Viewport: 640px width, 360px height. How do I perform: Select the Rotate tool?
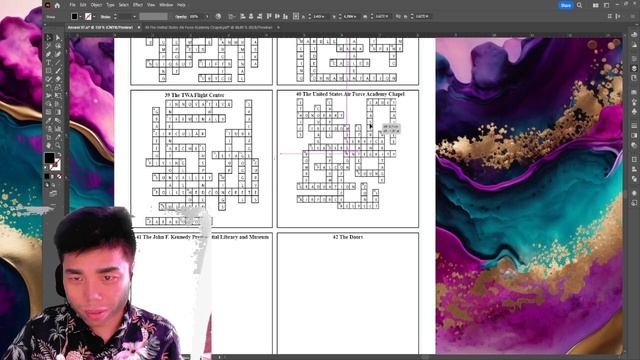pyautogui.click(x=49, y=87)
